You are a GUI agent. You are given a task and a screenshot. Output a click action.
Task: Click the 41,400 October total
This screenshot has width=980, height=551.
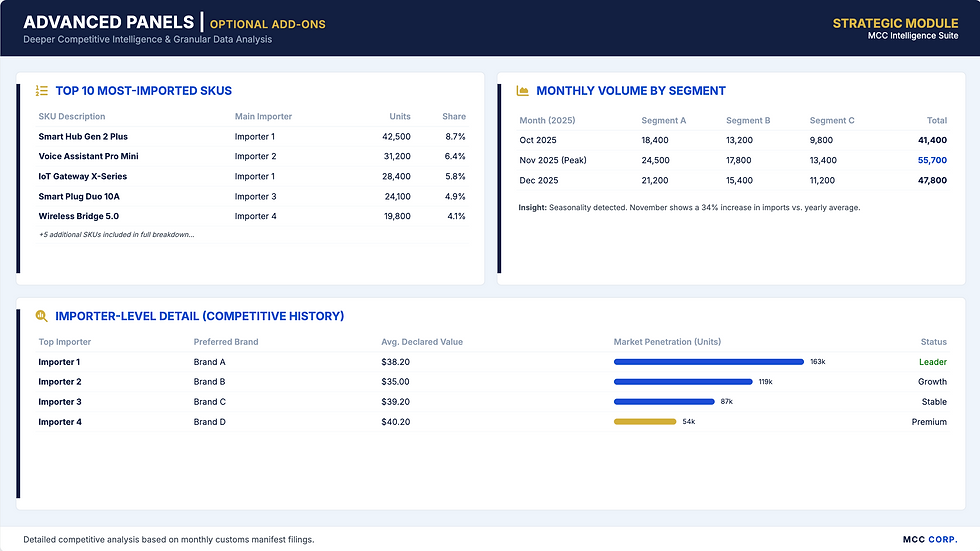pos(932,140)
